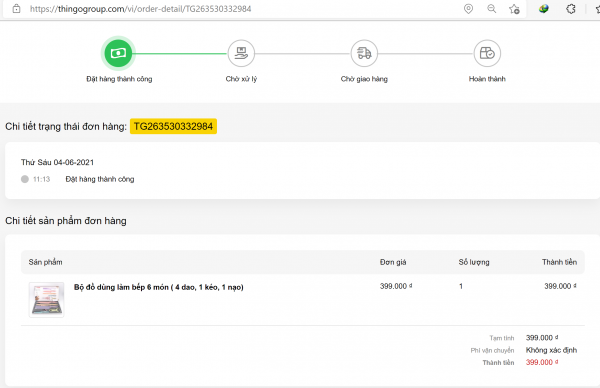Image resolution: width=600 pixels, height=388 pixels.
Task: Click Không xác định shipping fee value
Action: tap(551, 350)
